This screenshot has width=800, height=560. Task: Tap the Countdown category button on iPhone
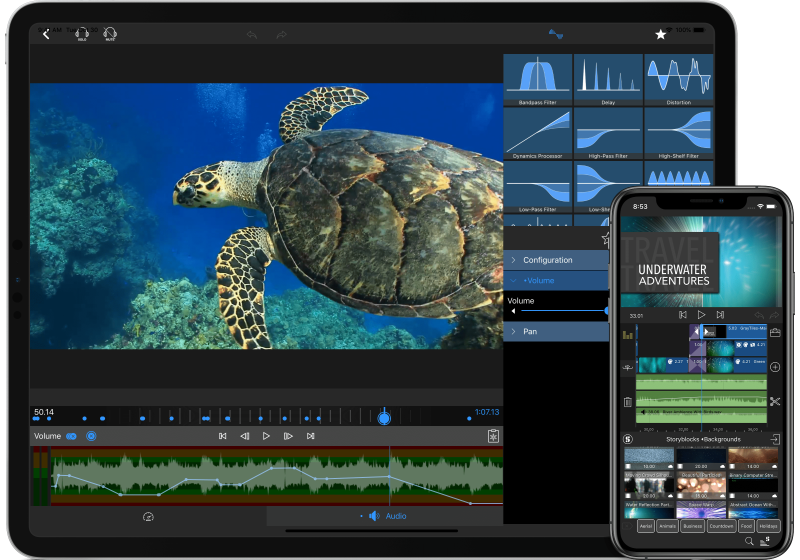720,525
